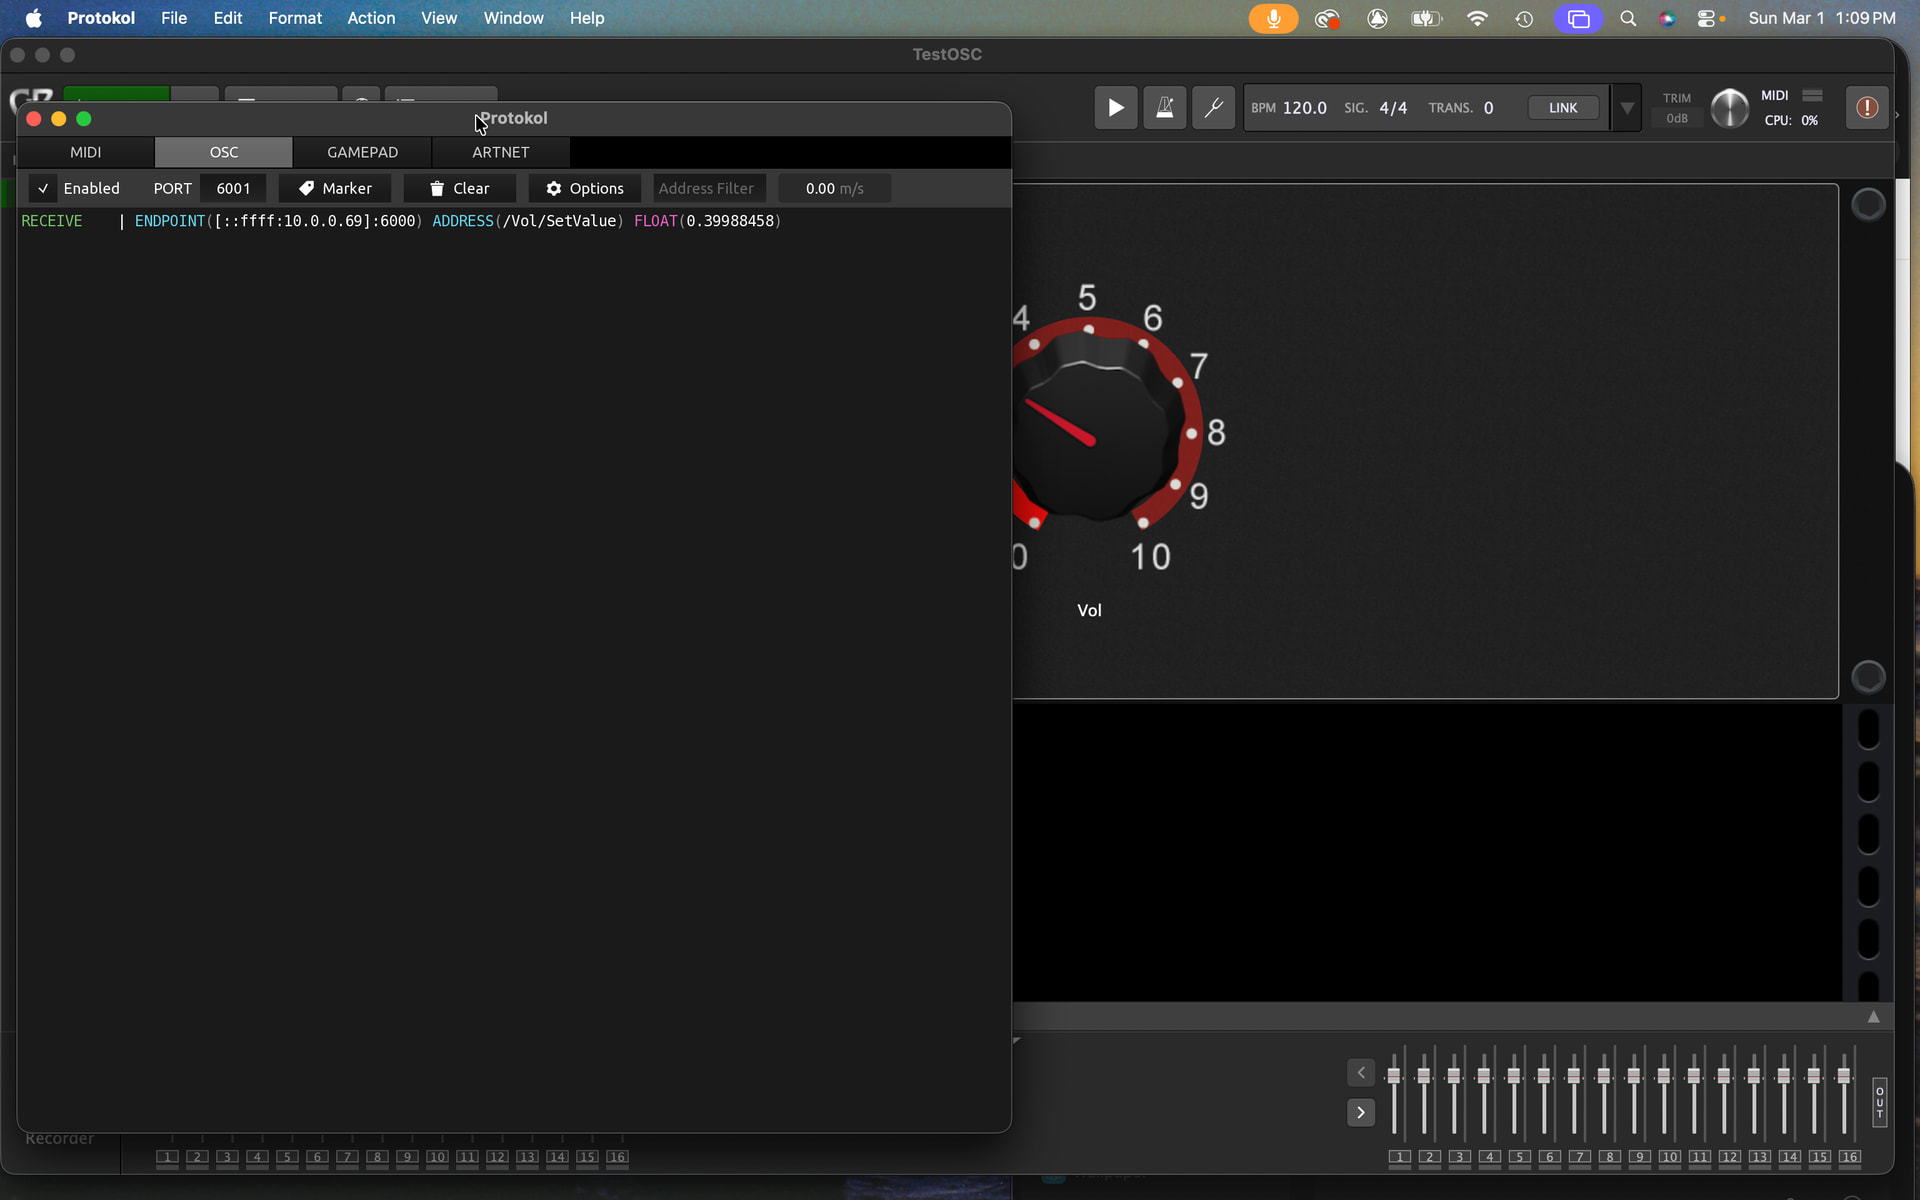Click right chevron beside the faders
The height and width of the screenshot is (1200, 1920).
[x=1360, y=1112]
